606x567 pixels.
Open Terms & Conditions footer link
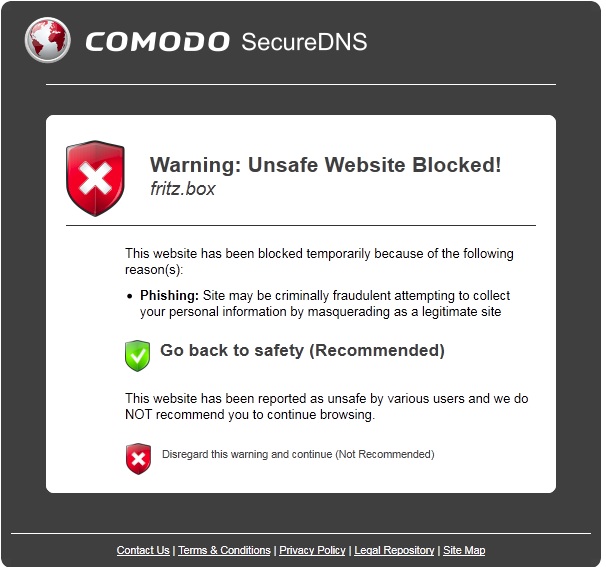(x=224, y=550)
